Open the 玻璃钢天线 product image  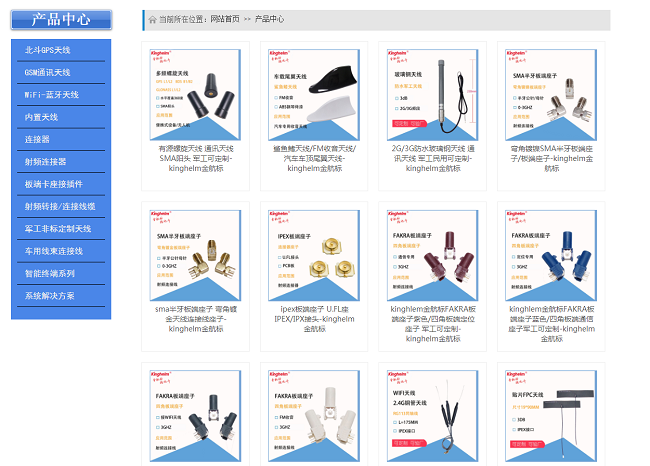click(x=432, y=95)
